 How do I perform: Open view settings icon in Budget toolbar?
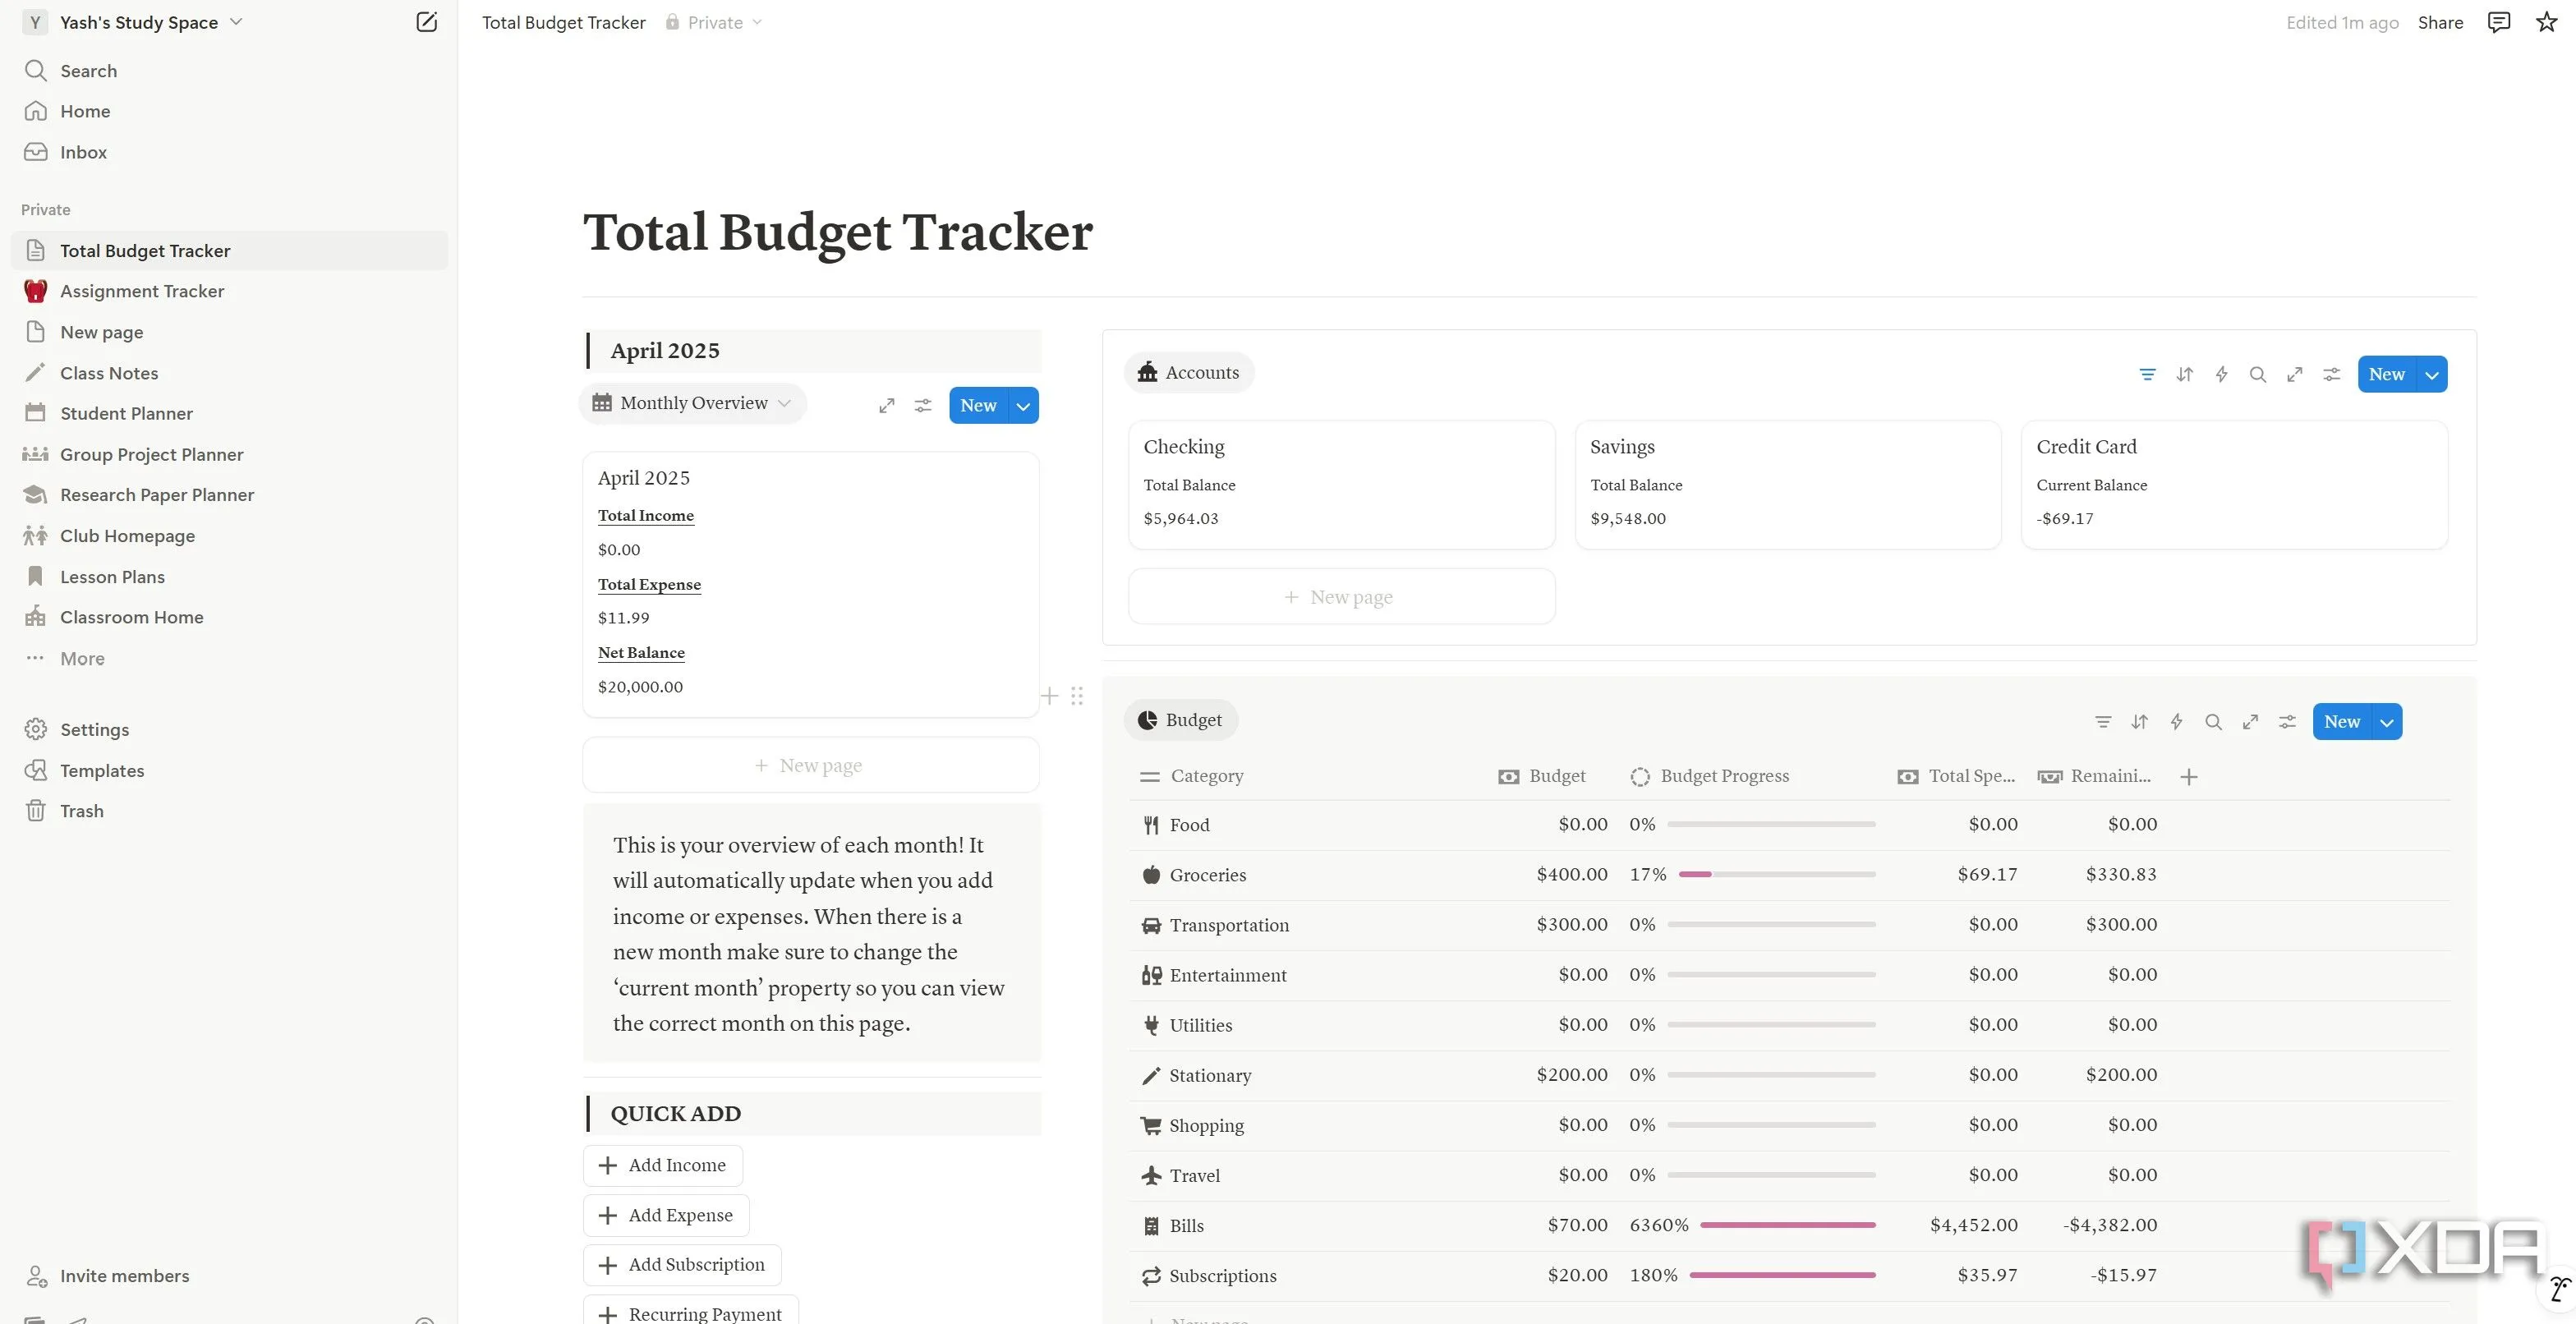[2287, 722]
